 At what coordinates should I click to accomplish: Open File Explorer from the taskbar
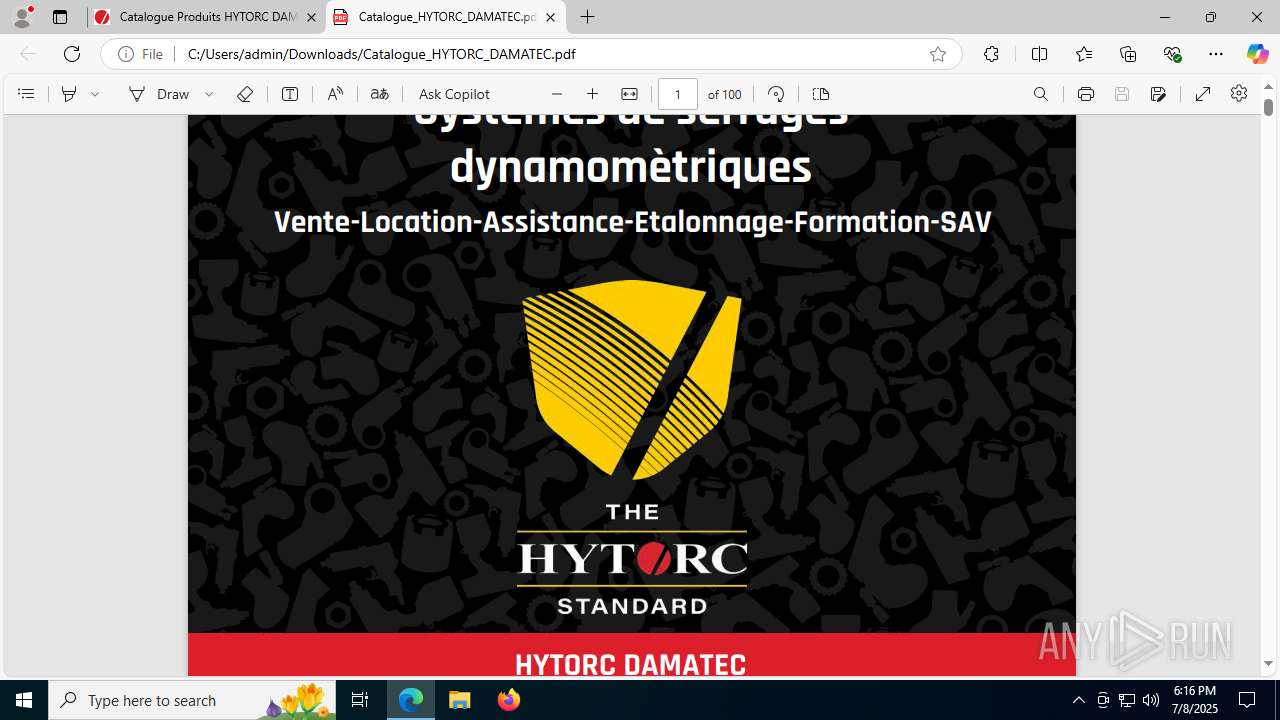459,700
